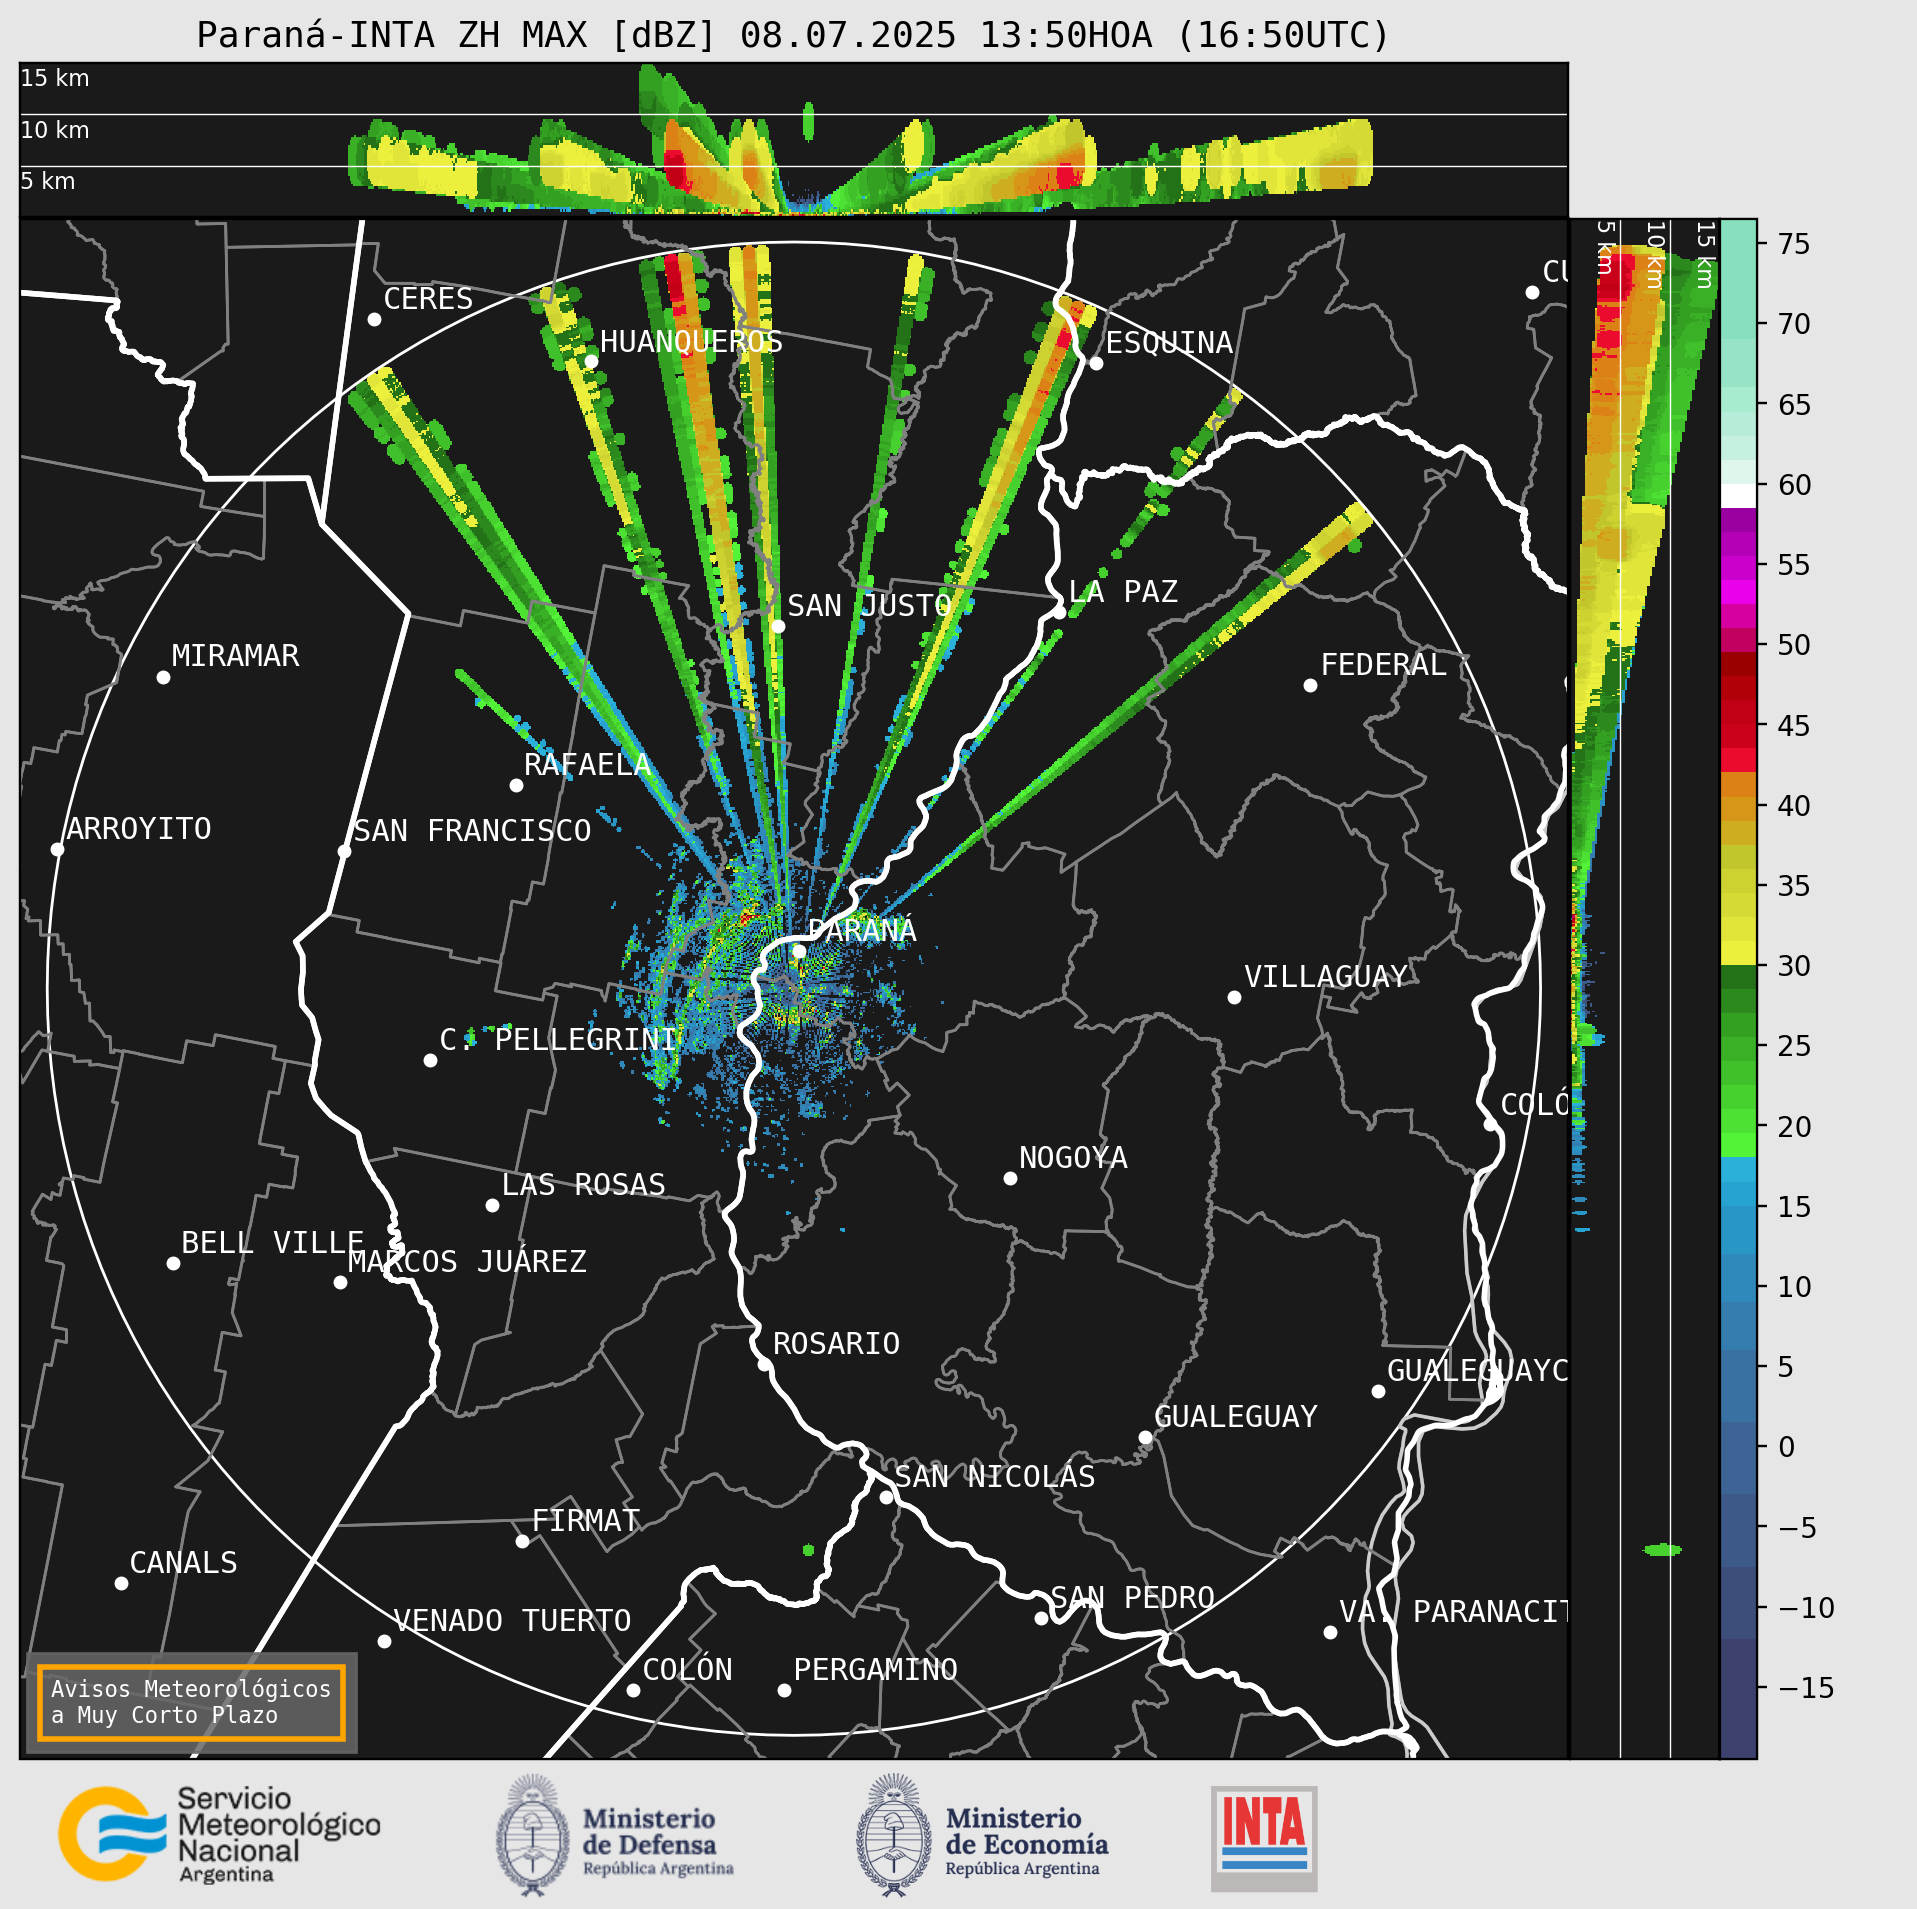The height and width of the screenshot is (1909, 1917).
Task: Click the 5 km label in top cross-section
Action: click(x=48, y=181)
